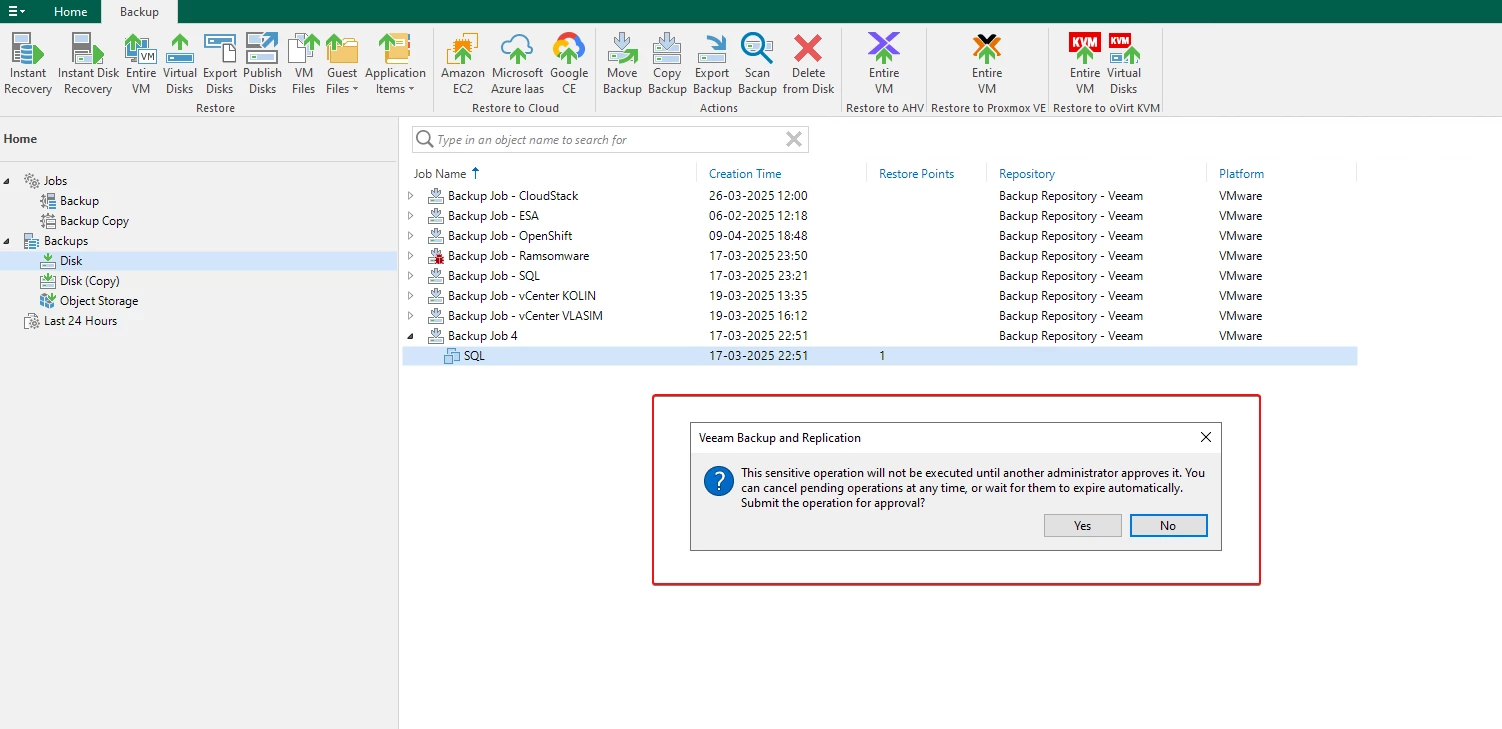Restore to Amazon EC2

[463, 64]
